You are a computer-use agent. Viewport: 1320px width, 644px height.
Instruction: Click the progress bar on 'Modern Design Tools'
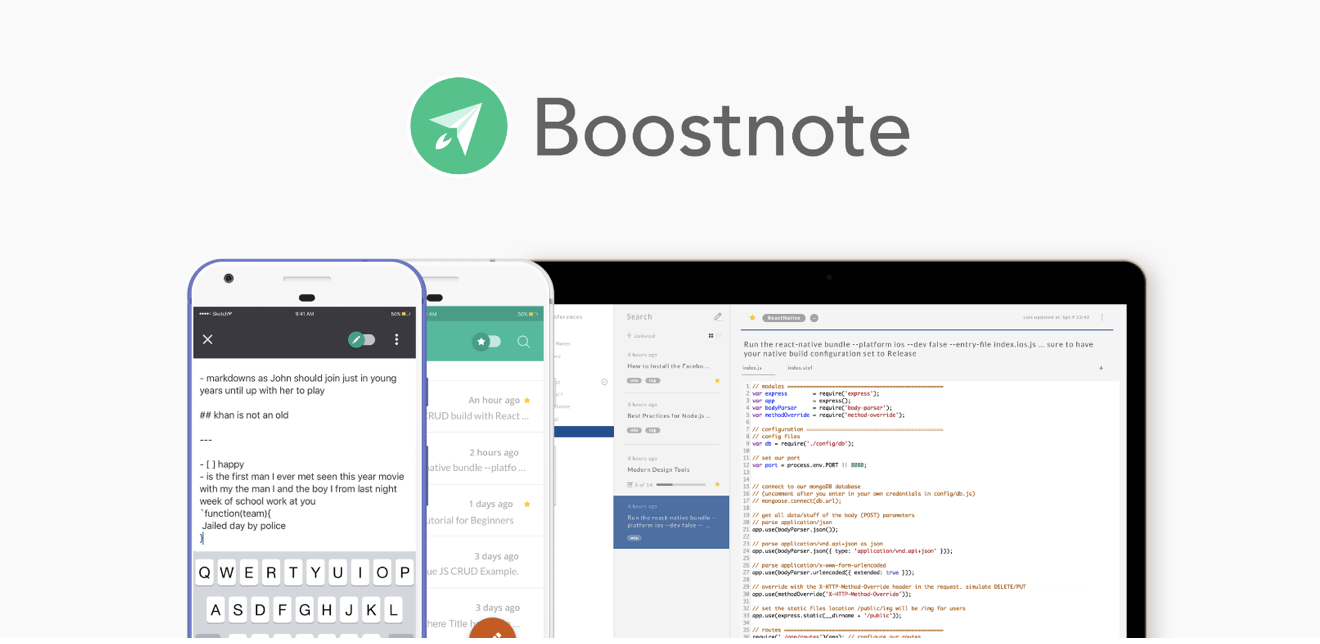(680, 484)
